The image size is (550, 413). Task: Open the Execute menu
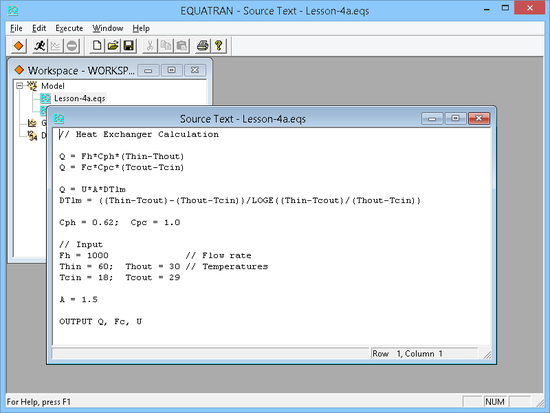point(69,28)
